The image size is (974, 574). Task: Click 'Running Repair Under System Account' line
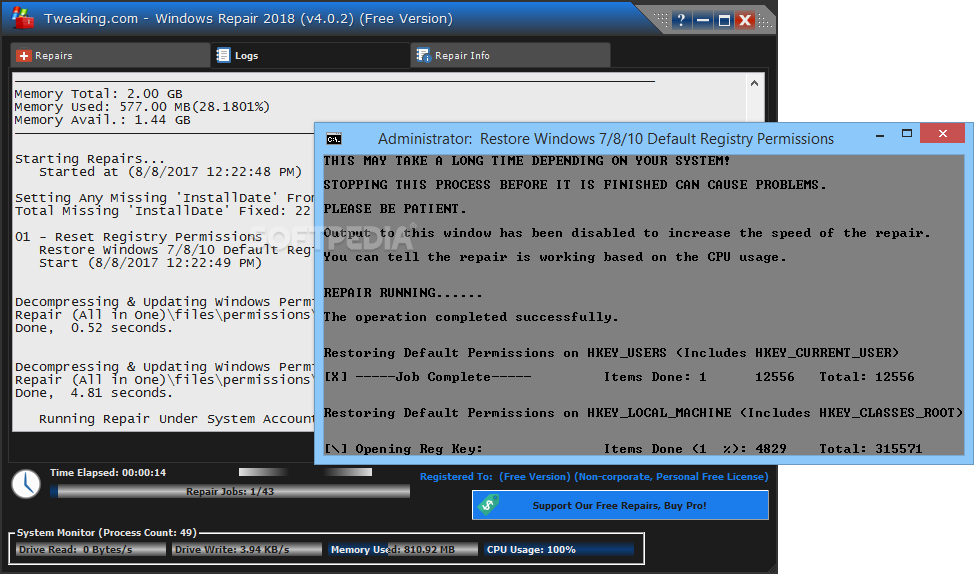tap(176, 419)
